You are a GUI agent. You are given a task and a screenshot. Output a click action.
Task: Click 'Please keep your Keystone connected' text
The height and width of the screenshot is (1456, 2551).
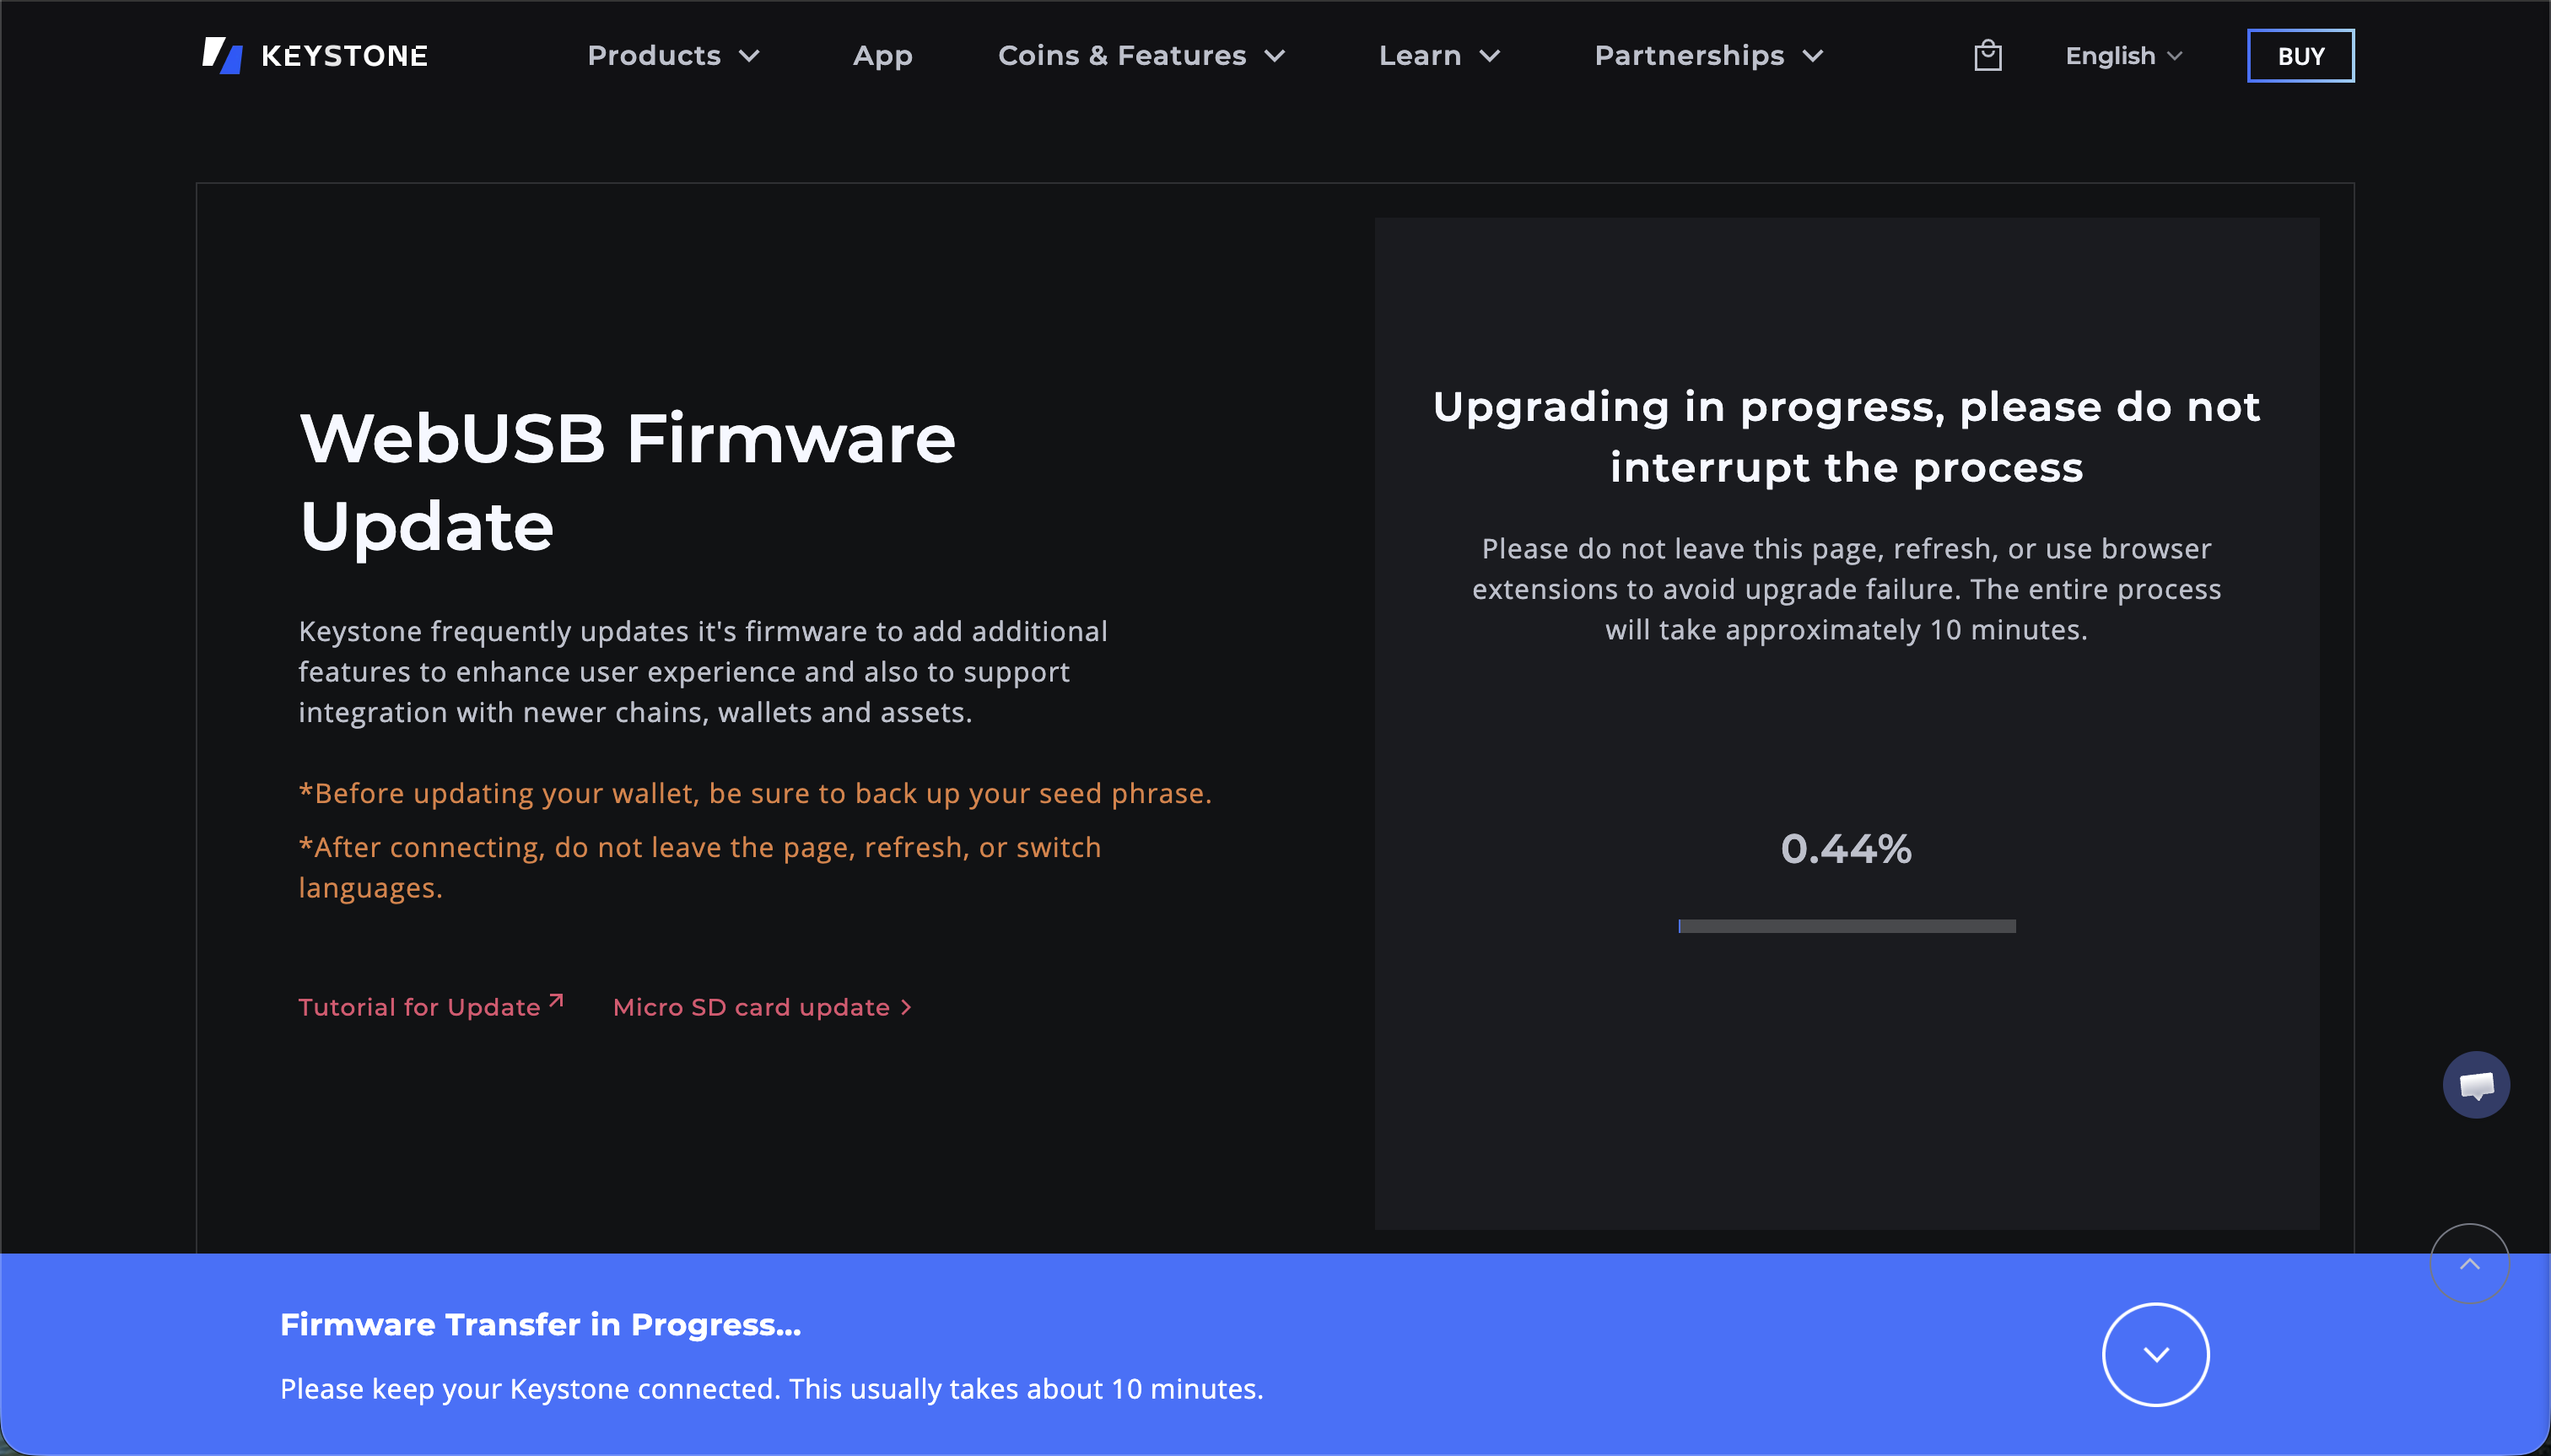[x=771, y=1389]
